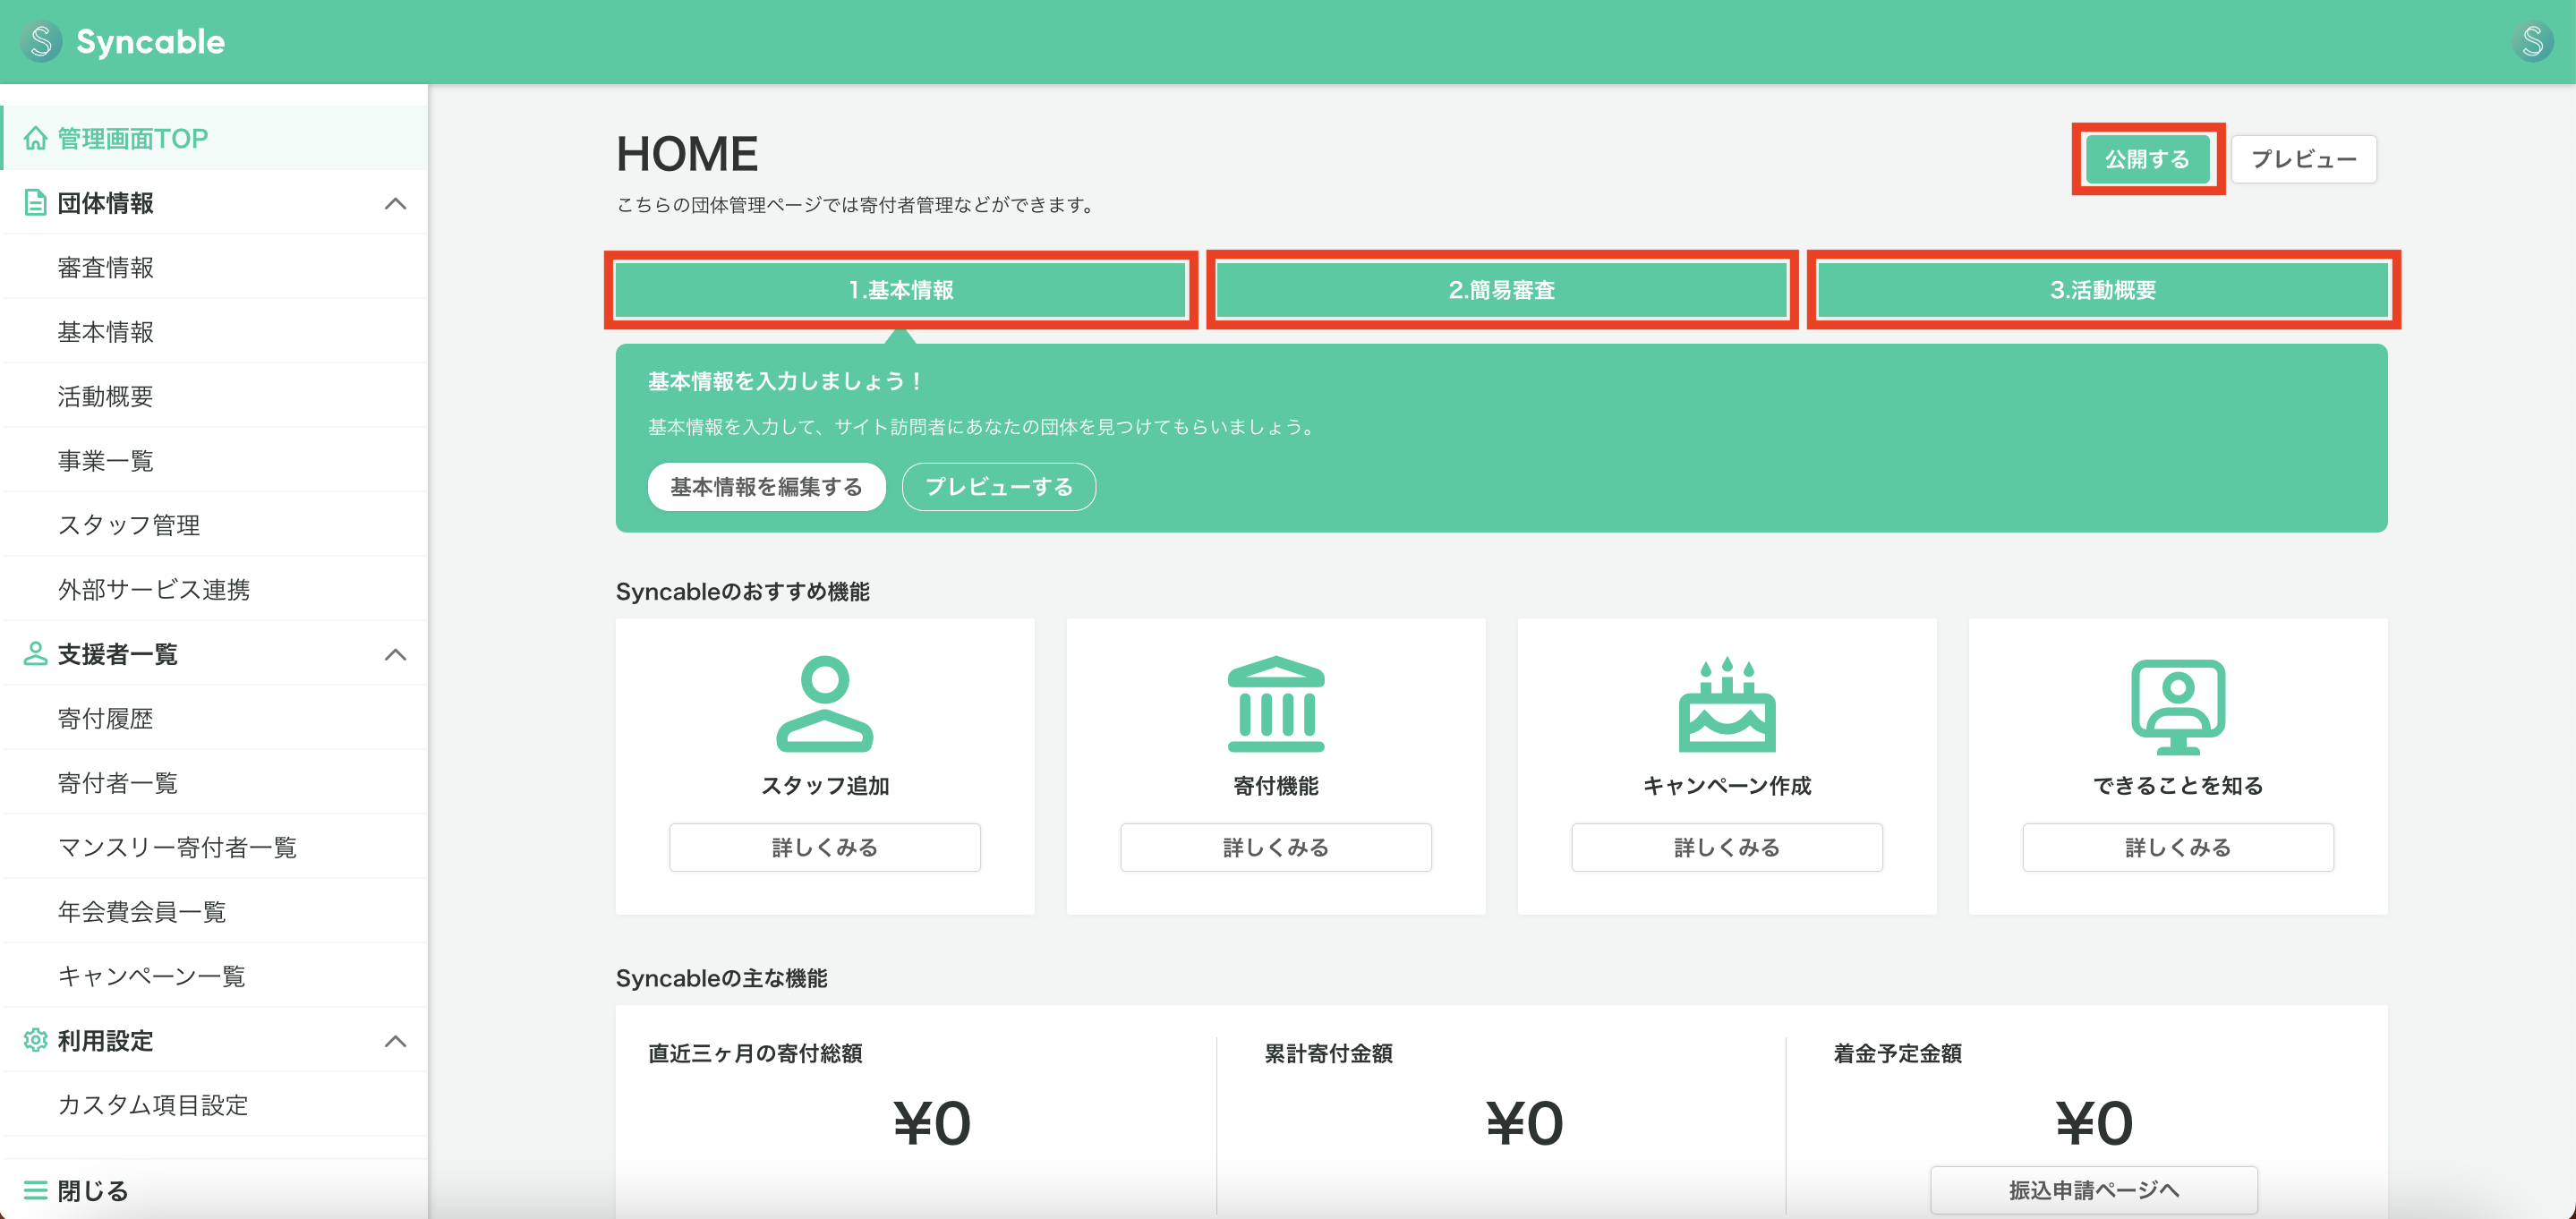Click 詳しくみる under 寄付機能

[x=1276, y=848]
